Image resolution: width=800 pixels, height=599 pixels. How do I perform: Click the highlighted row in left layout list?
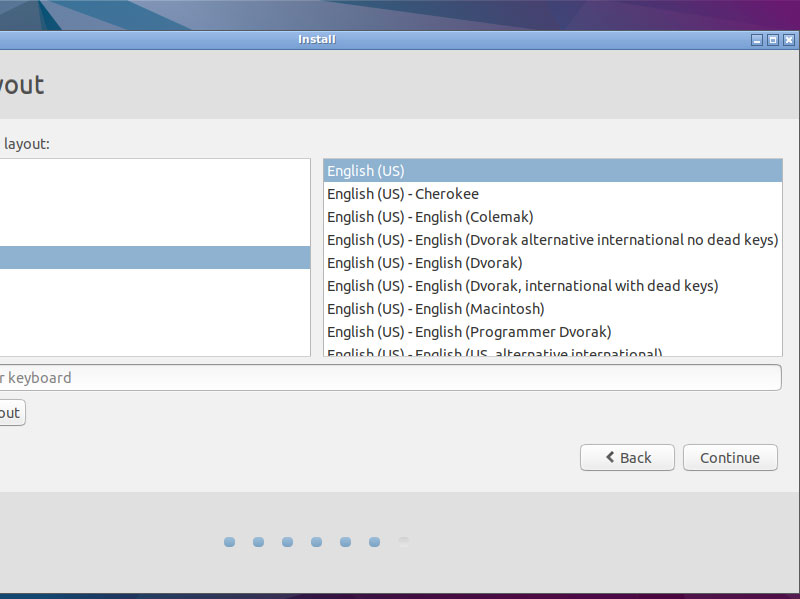155,258
